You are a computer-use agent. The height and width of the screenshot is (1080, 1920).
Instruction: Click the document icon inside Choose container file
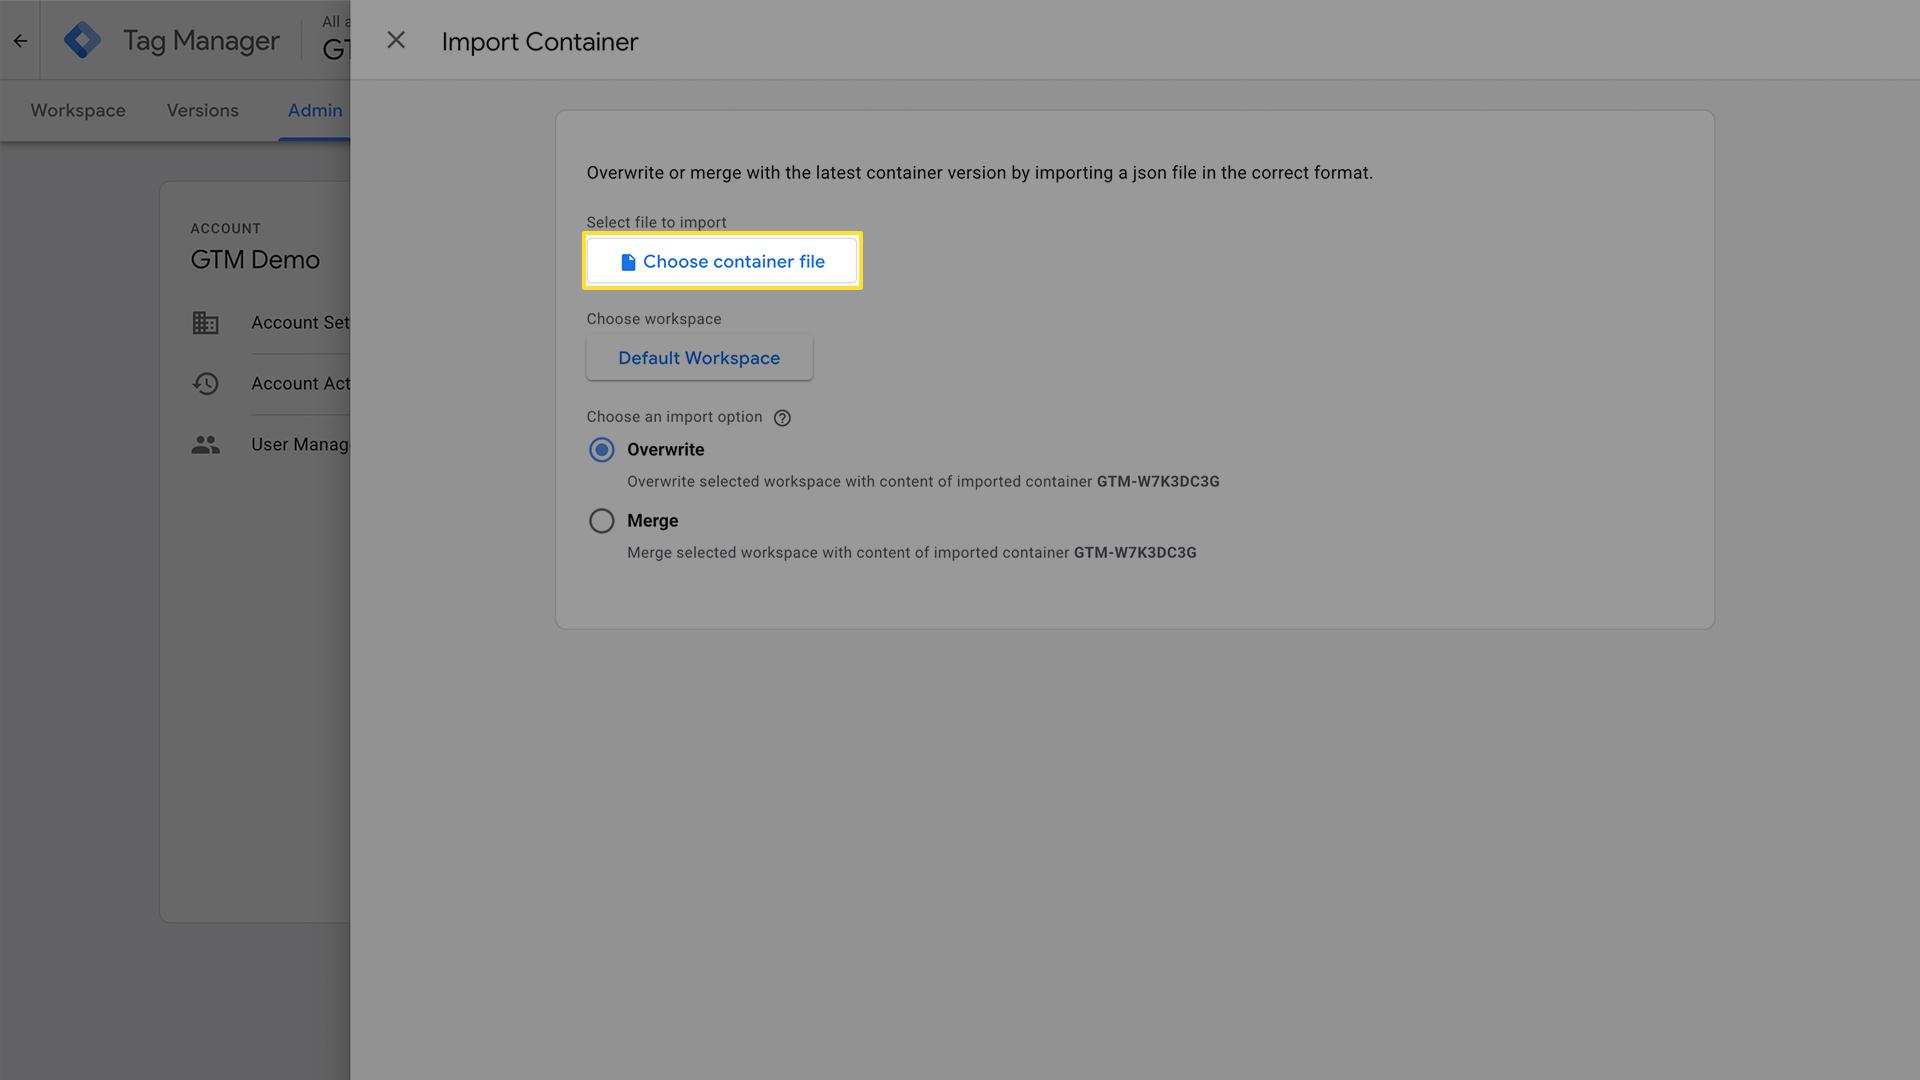tap(627, 261)
